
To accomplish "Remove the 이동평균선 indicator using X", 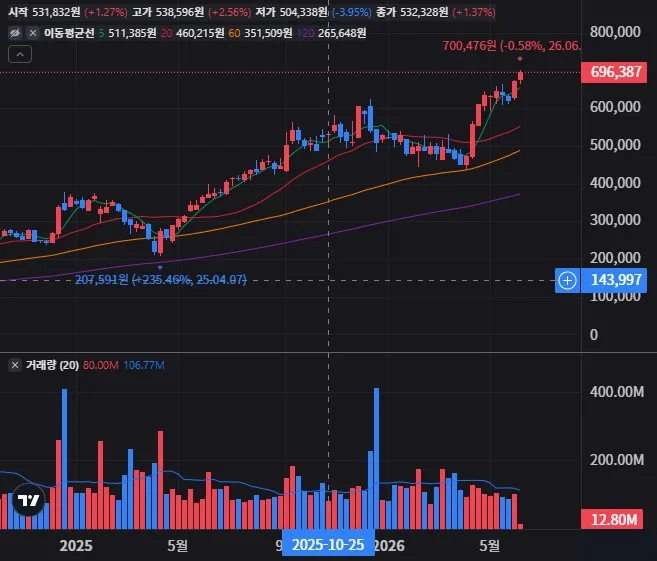I will [x=33, y=33].
